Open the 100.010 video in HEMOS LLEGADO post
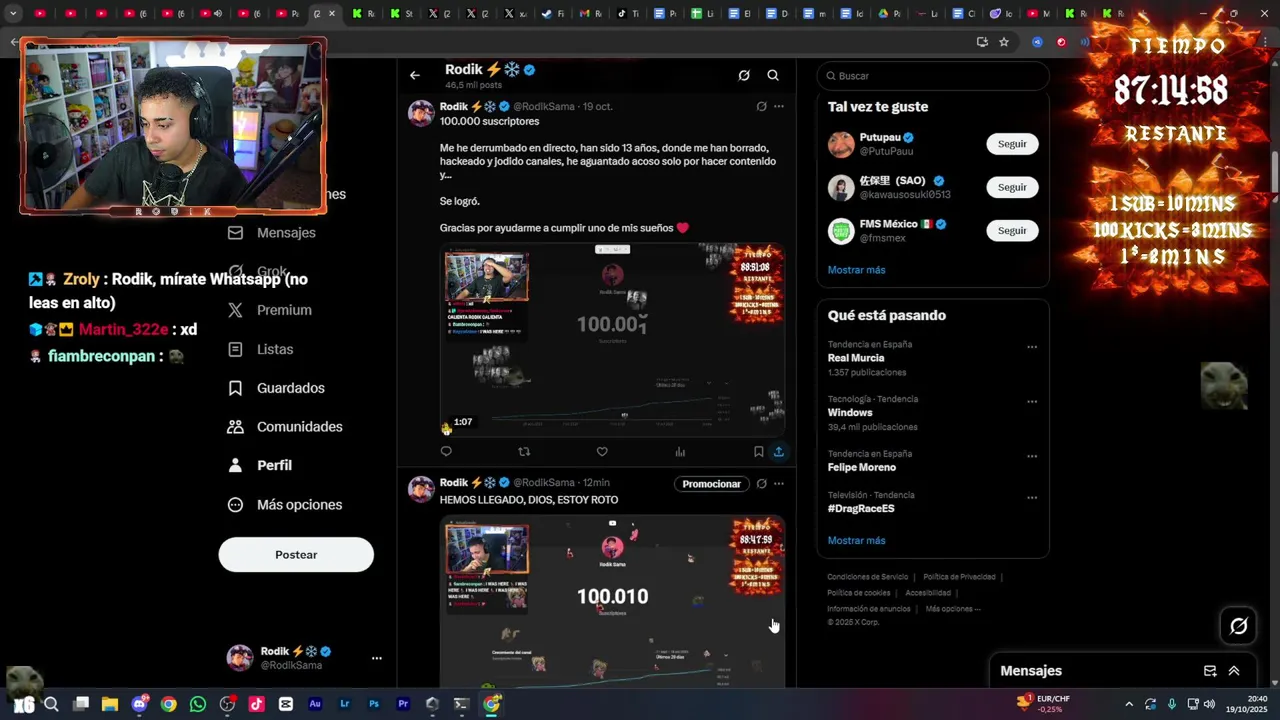Image resolution: width=1280 pixels, height=720 pixels. pyautogui.click(x=613, y=602)
